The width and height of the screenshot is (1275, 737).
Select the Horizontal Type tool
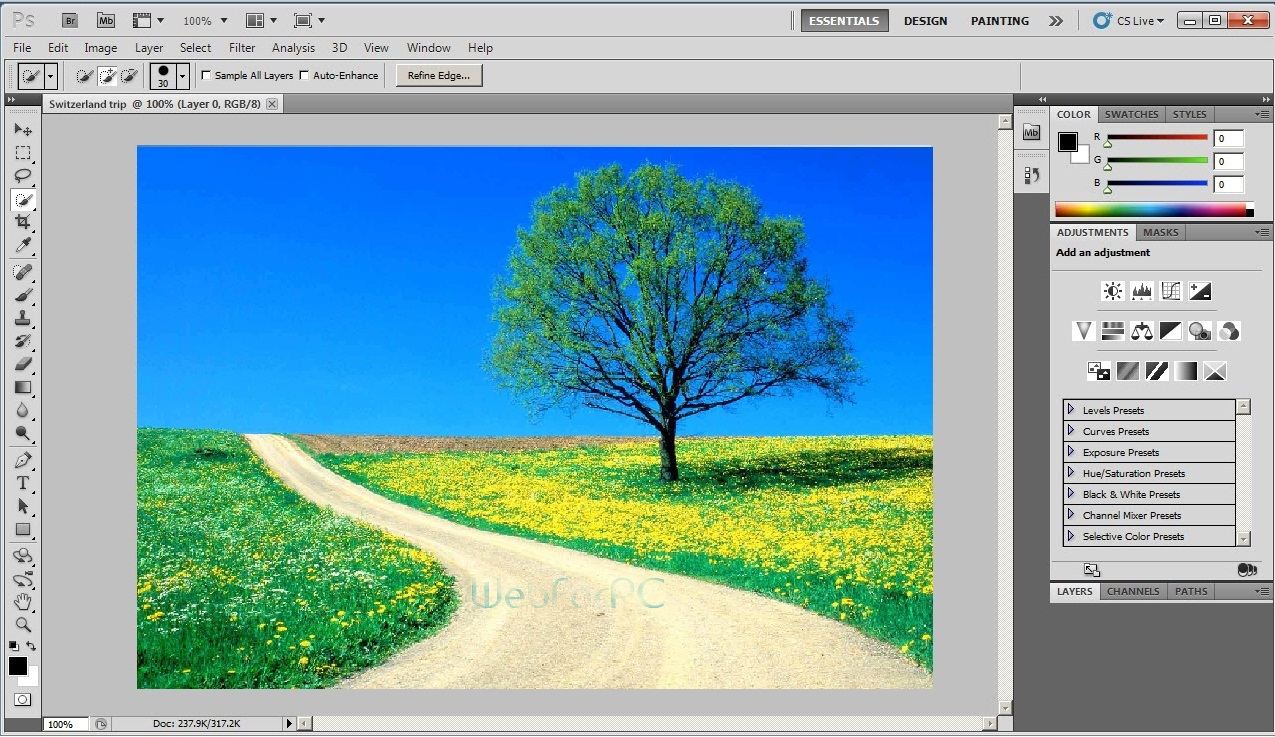(x=24, y=481)
